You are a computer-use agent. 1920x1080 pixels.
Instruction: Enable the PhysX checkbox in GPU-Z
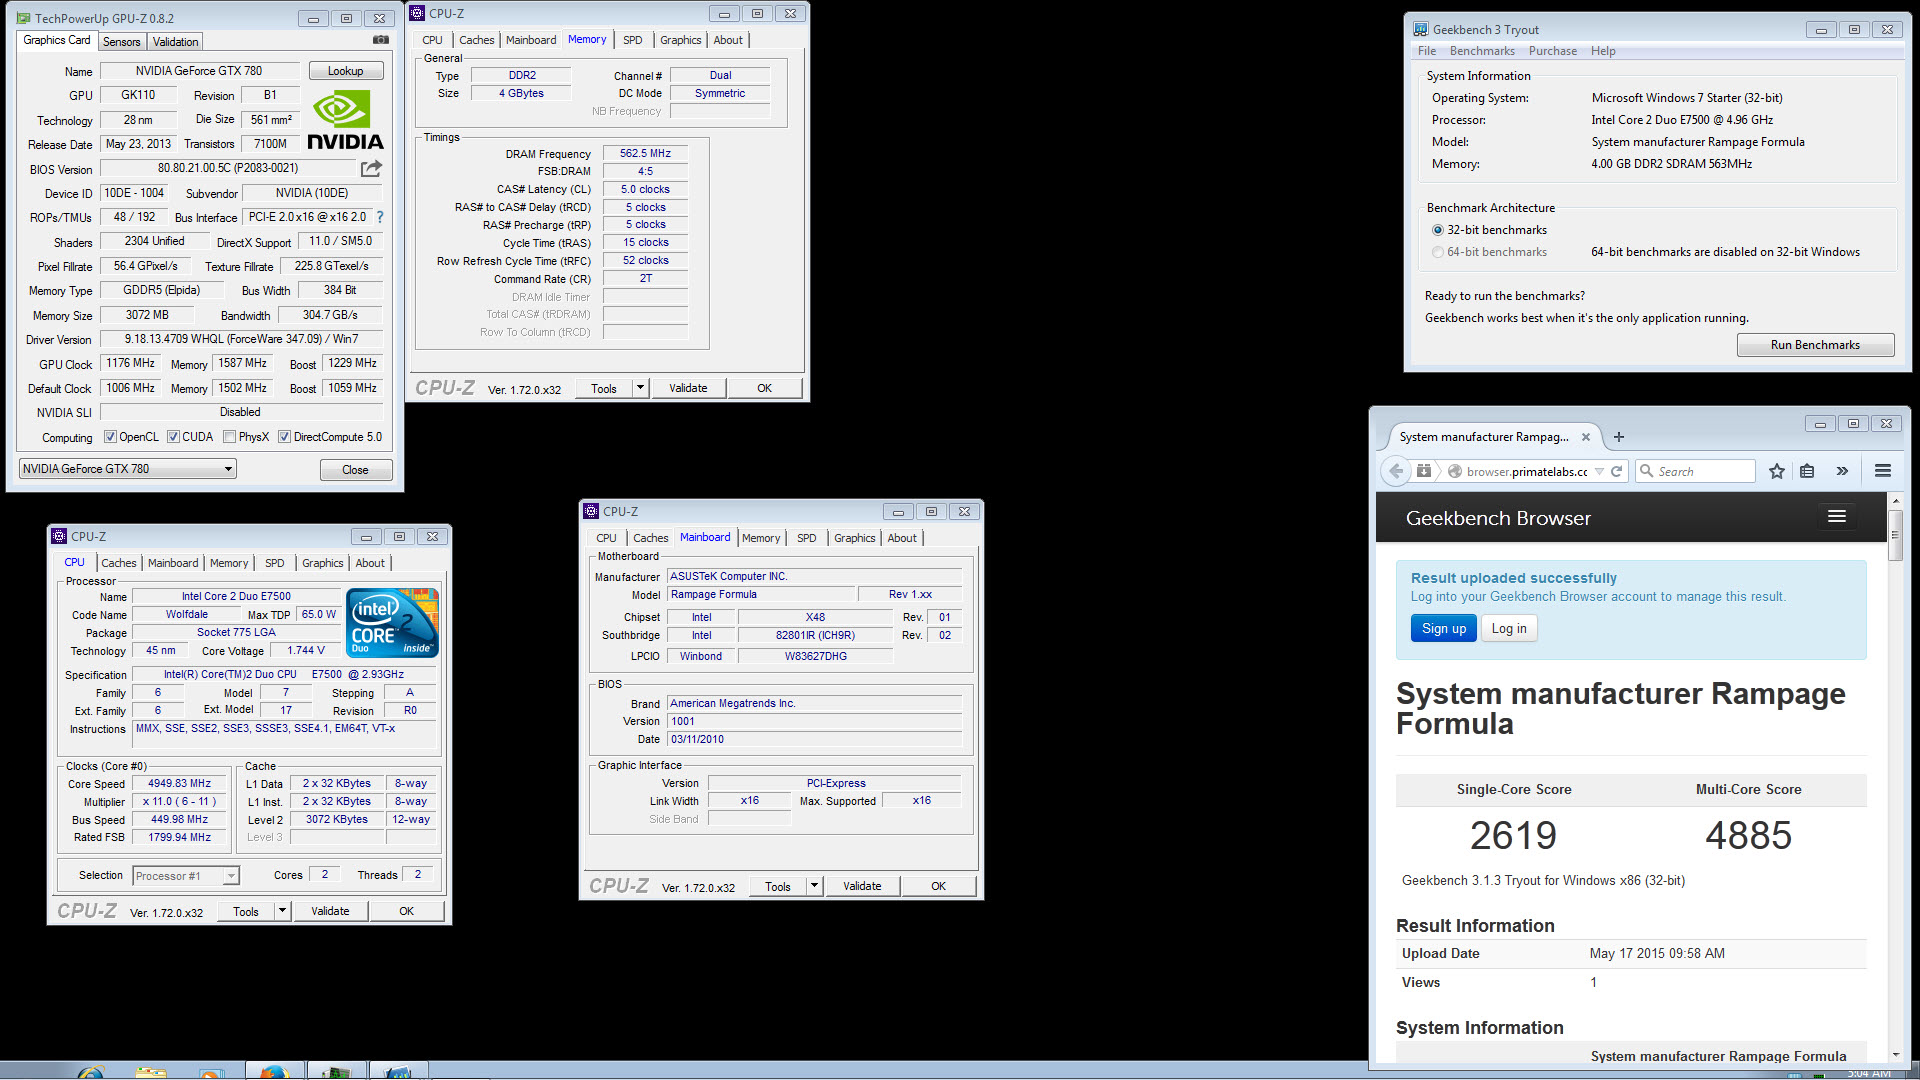230,437
